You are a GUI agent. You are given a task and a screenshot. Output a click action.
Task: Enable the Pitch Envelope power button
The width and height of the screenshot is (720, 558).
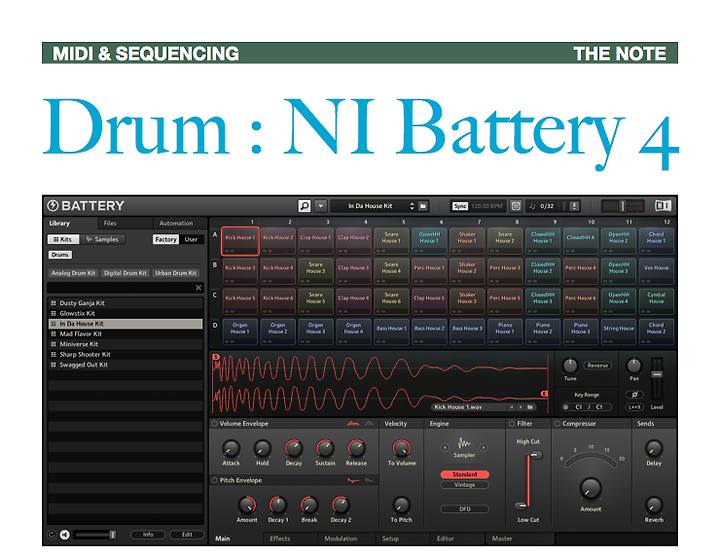[214, 480]
